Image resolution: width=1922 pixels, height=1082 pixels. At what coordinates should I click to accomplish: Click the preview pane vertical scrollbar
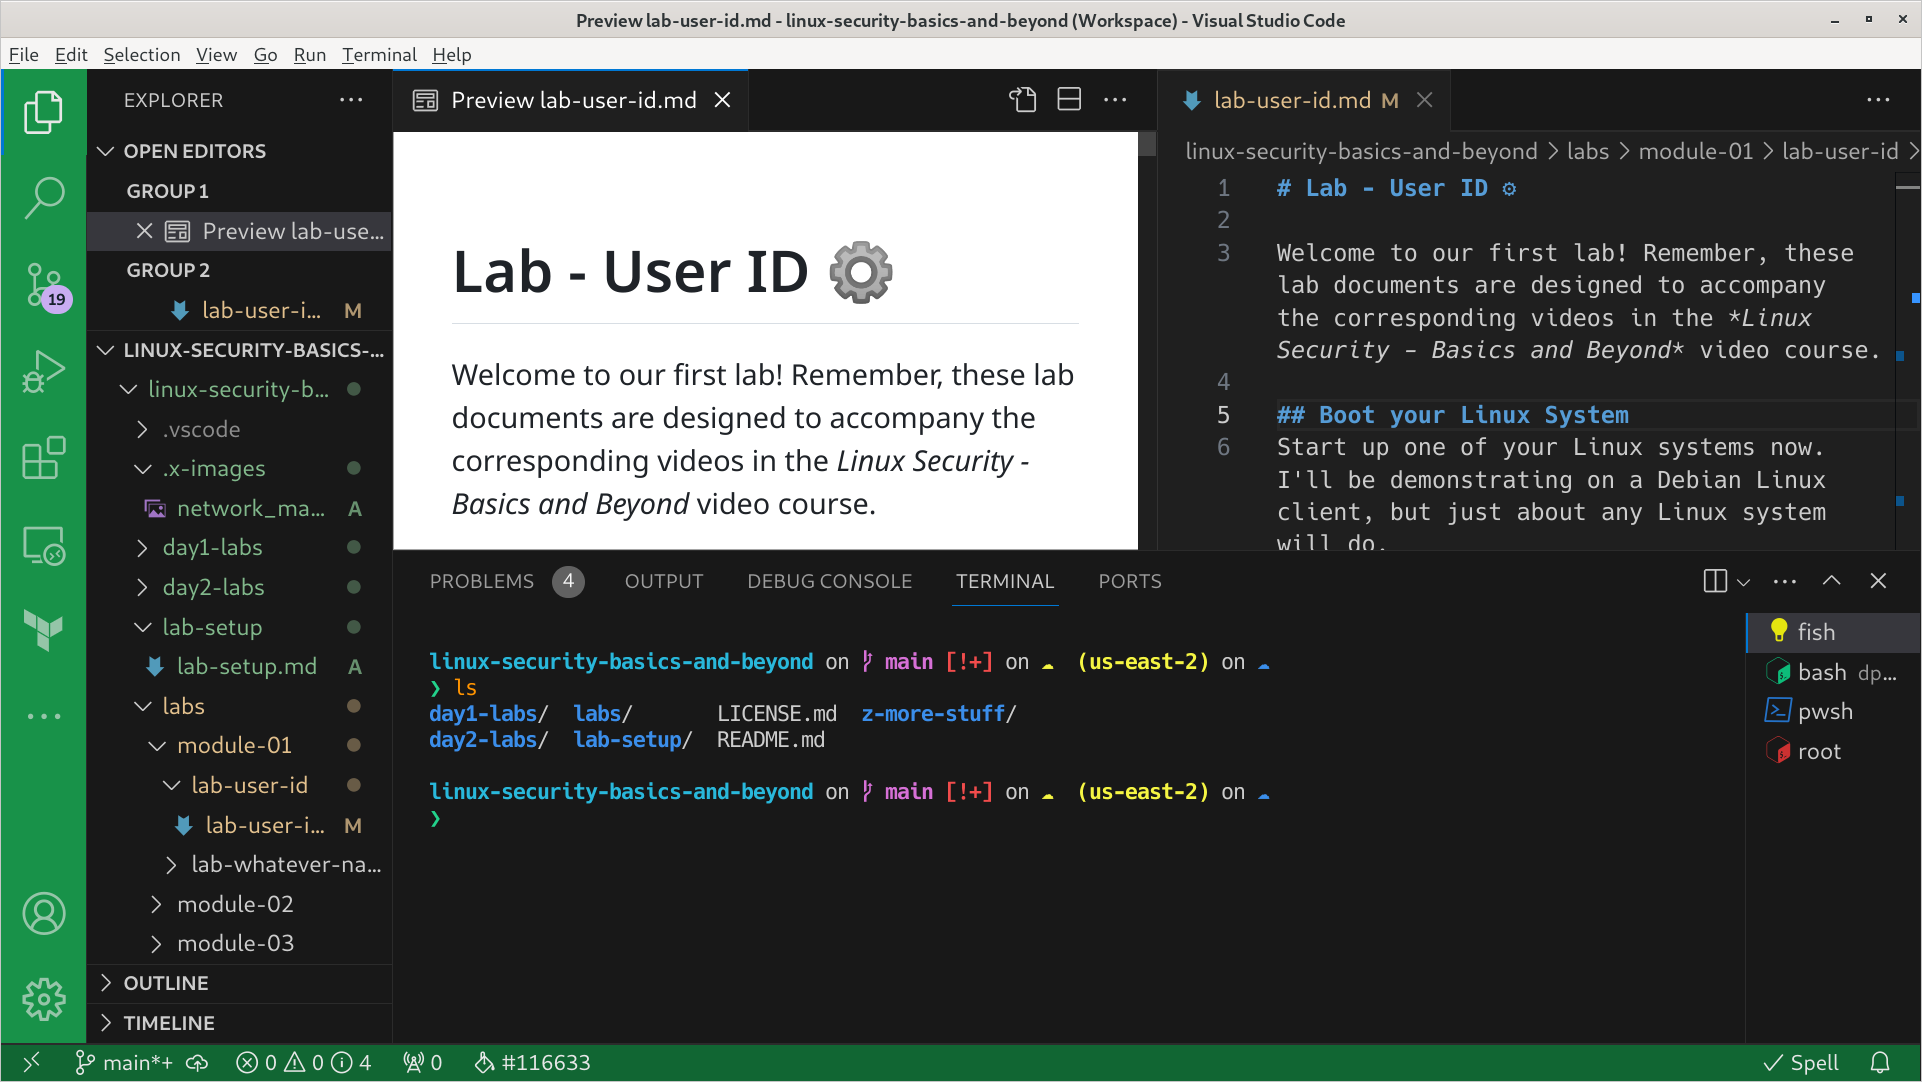1147,146
